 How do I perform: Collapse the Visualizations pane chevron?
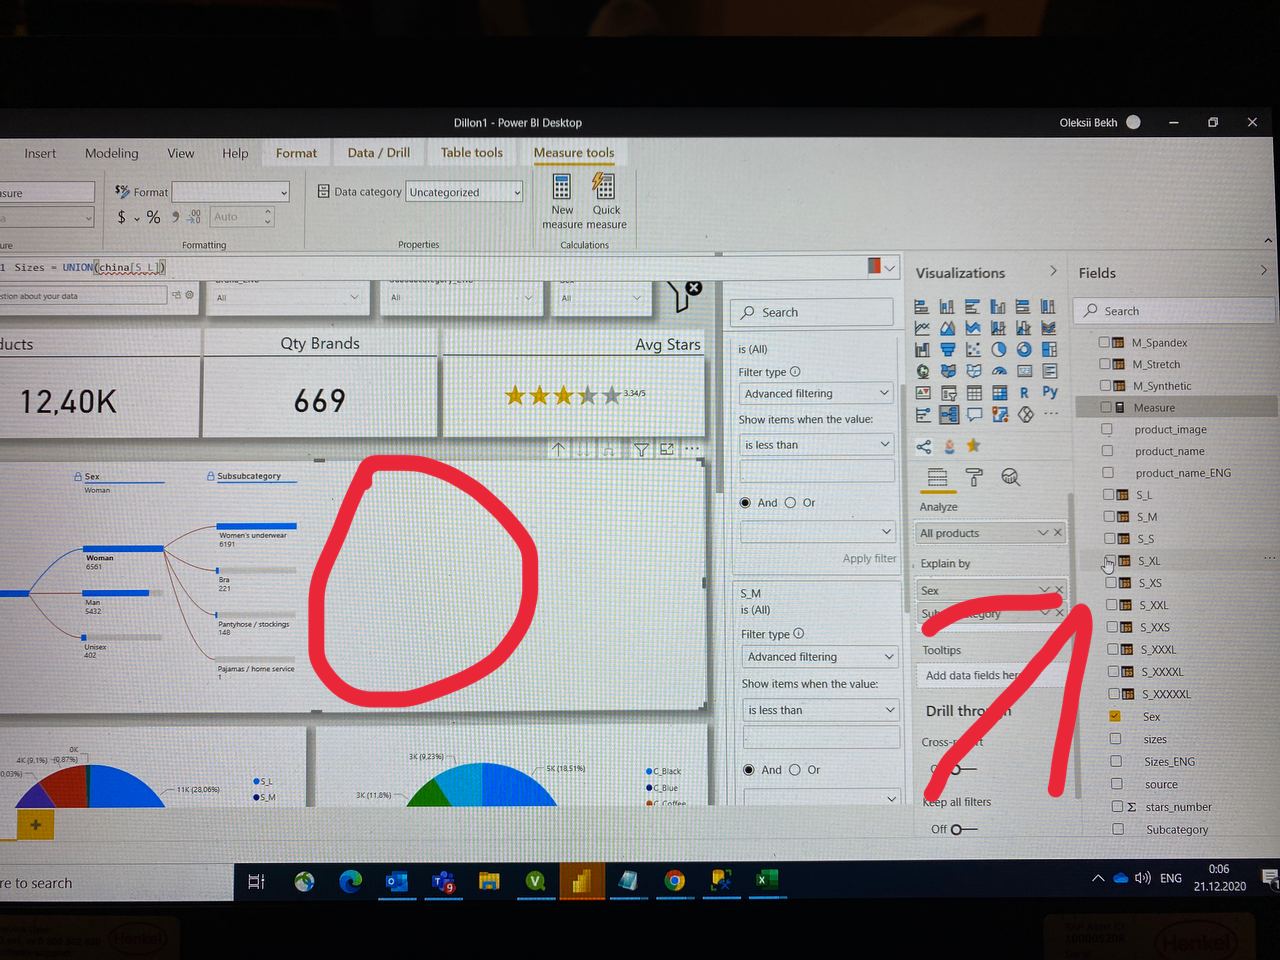click(1053, 271)
